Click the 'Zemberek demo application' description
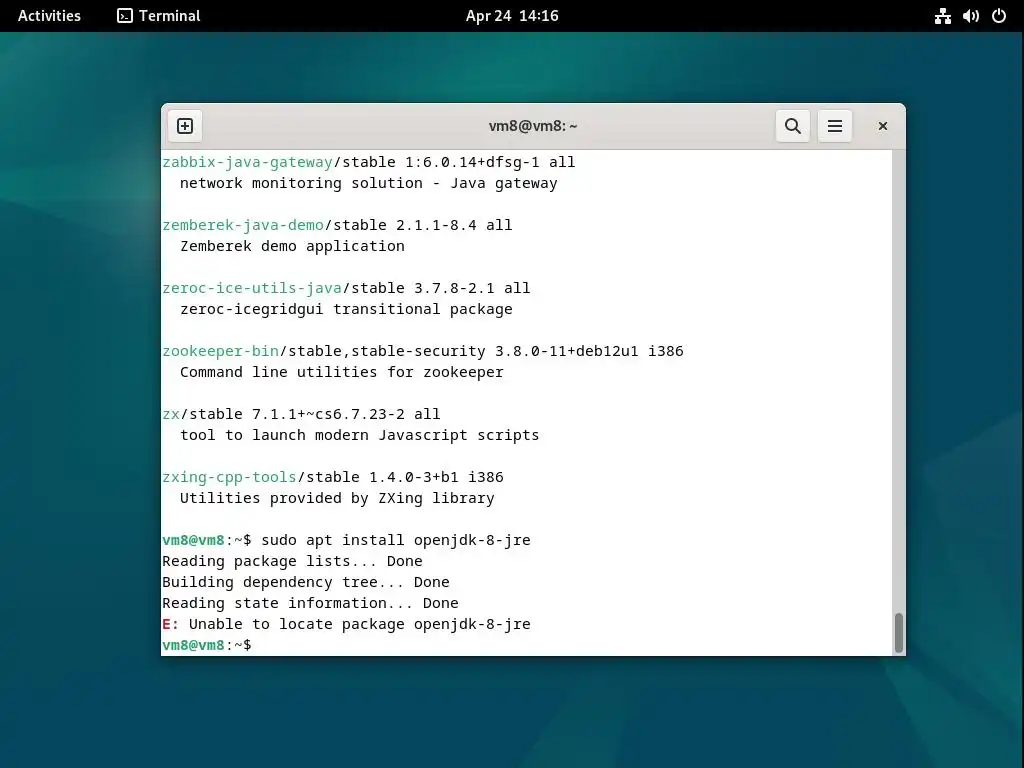The width and height of the screenshot is (1024, 768). pyautogui.click(x=293, y=246)
